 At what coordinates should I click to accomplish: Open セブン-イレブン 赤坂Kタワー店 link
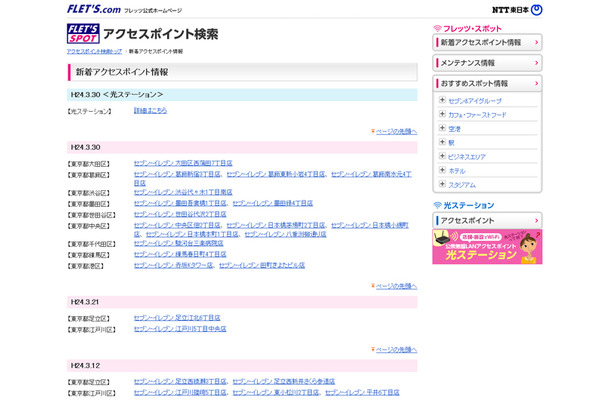click(x=173, y=265)
